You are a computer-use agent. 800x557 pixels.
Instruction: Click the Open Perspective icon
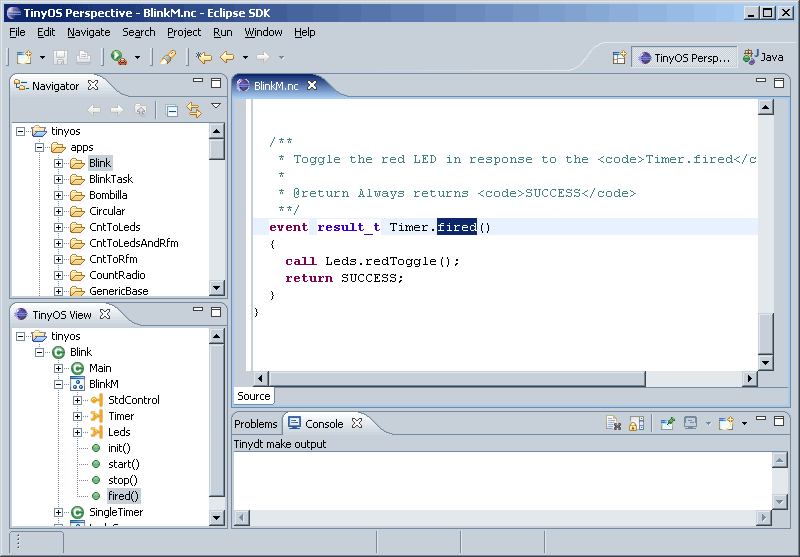(x=619, y=58)
